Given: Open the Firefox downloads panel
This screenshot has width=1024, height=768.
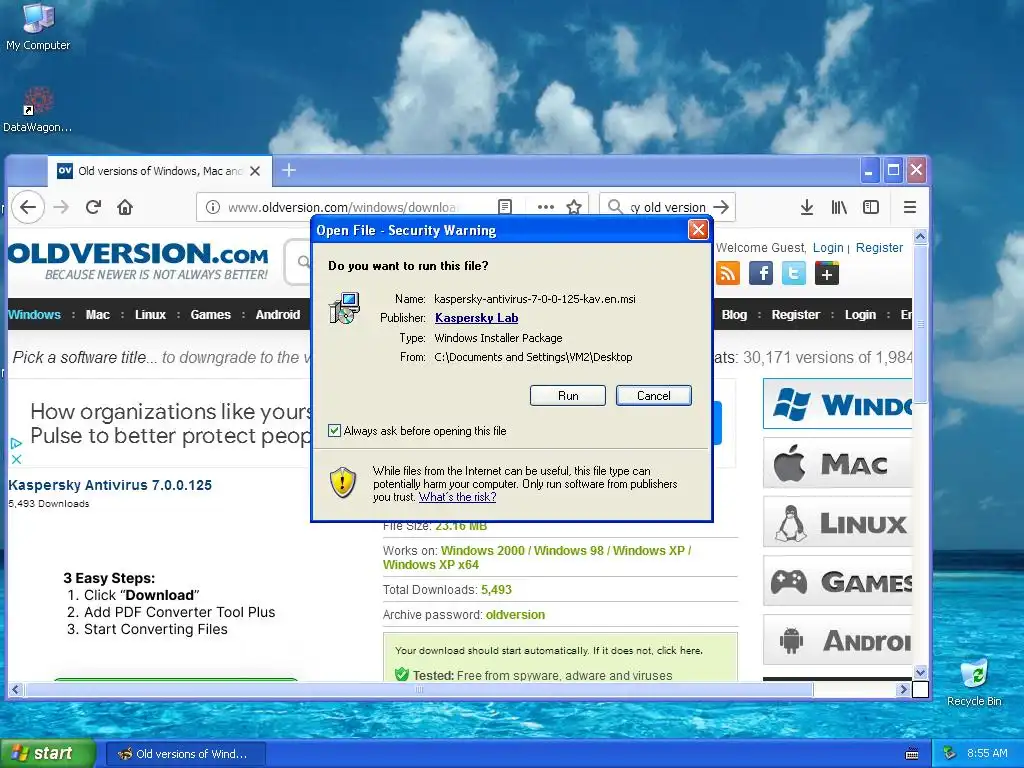Looking at the screenshot, I should (x=807, y=207).
